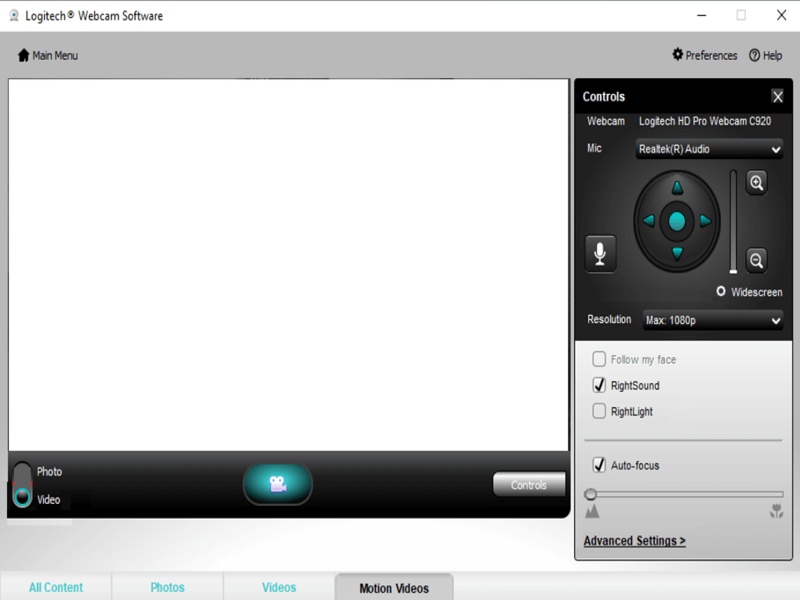
Task: Set focus to macro with the flower icon
Action: click(777, 508)
